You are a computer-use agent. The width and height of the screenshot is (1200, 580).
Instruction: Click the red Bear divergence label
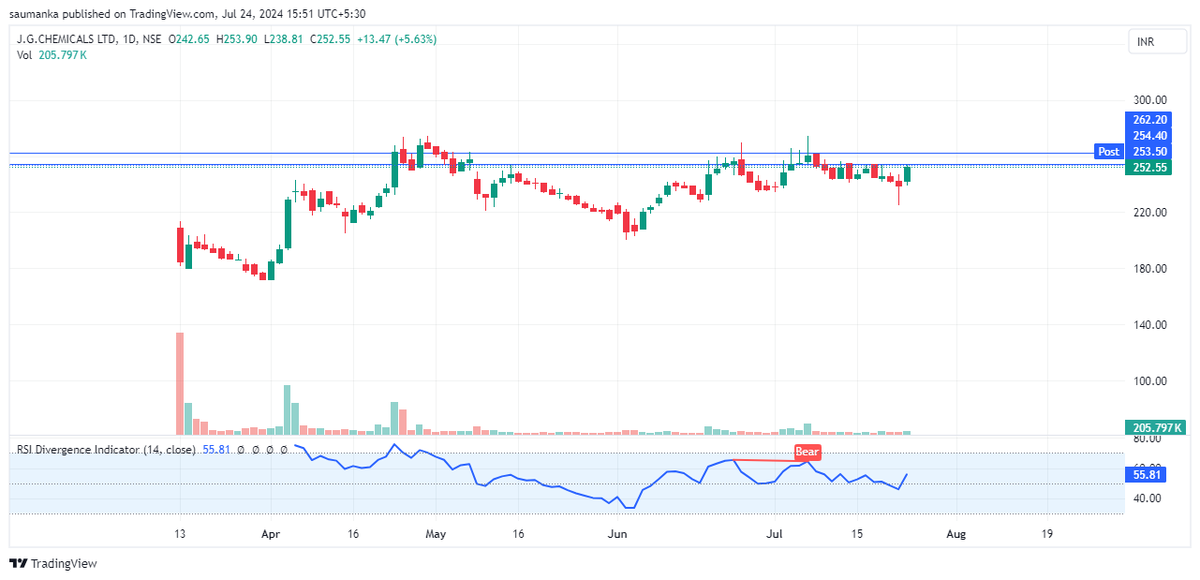[x=807, y=452]
